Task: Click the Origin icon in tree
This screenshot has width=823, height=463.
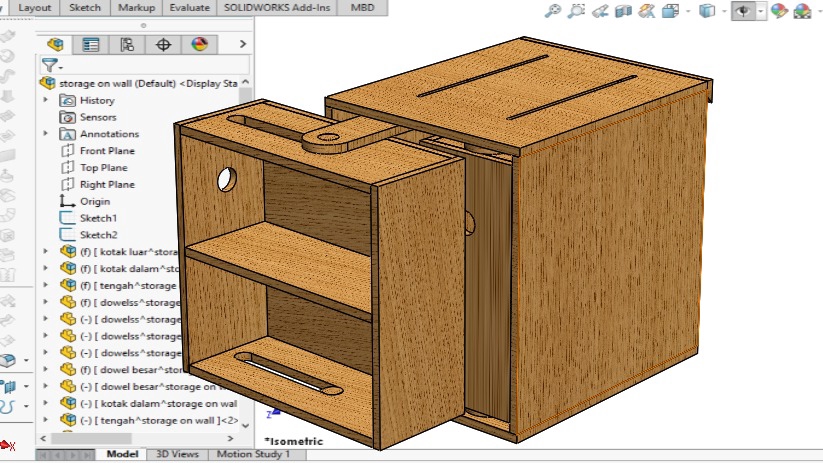Action: 67,201
